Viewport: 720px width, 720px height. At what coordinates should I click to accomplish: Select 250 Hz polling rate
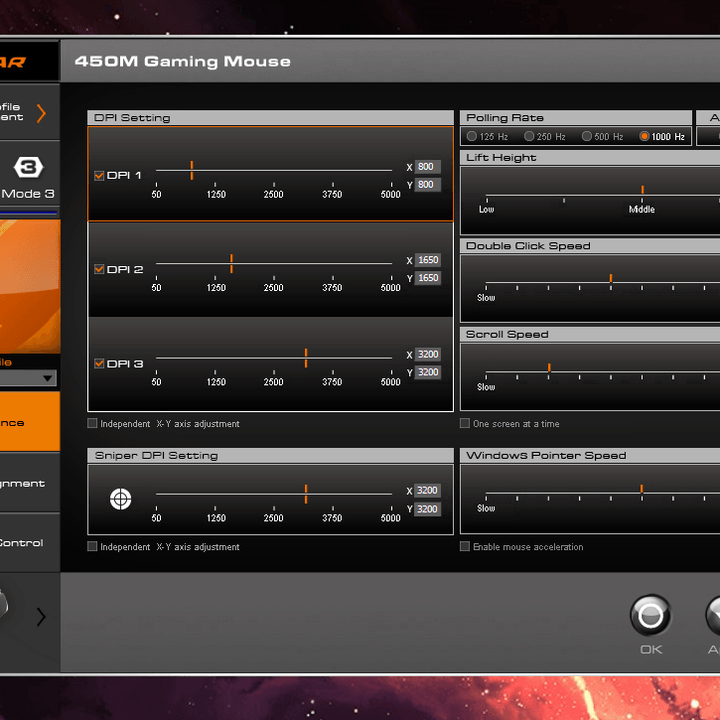point(529,136)
